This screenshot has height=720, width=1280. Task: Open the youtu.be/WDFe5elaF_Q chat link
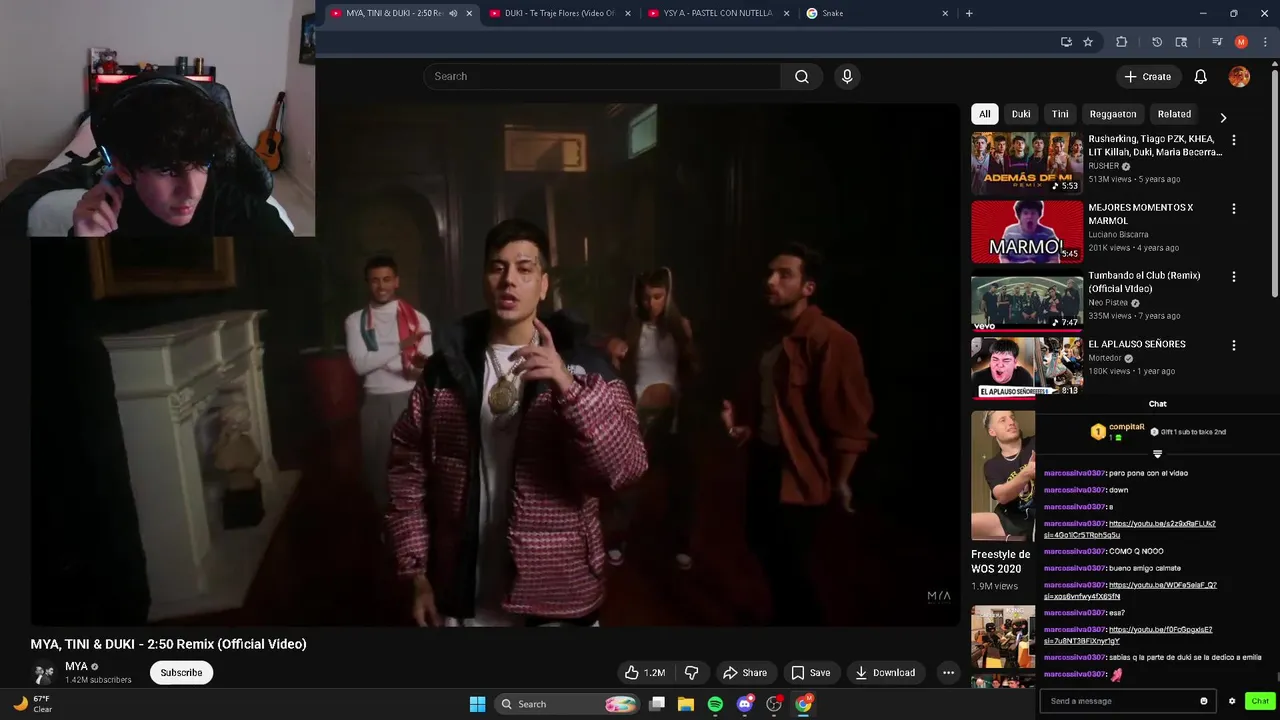(x=1130, y=591)
